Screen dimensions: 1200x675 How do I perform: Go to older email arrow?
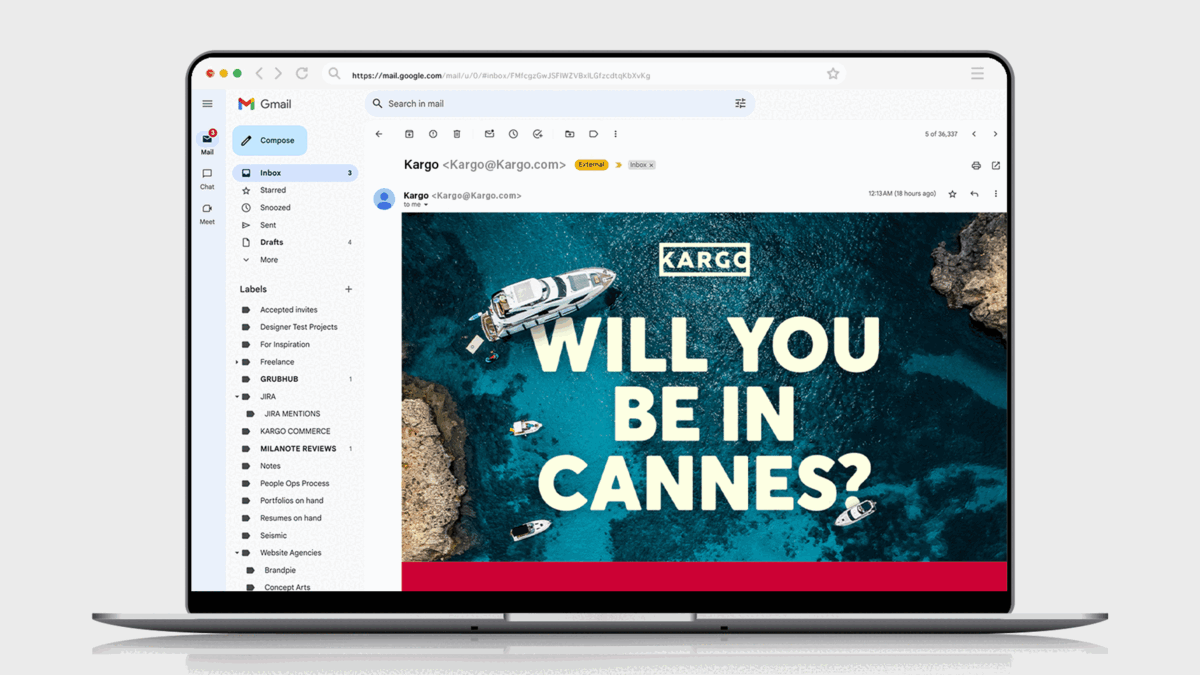coord(995,134)
